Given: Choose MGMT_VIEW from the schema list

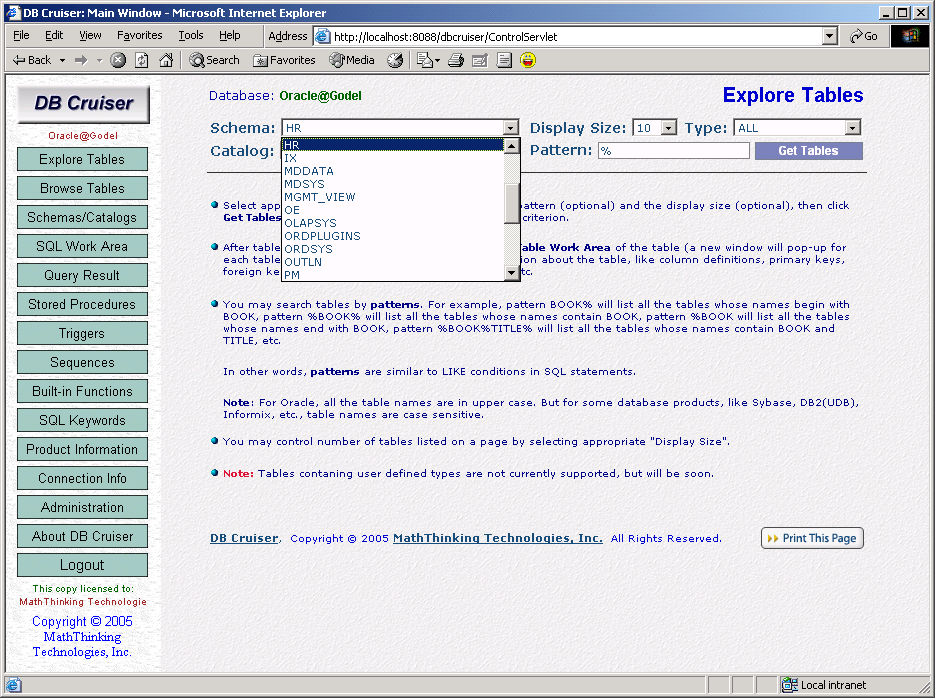Looking at the screenshot, I should (393, 197).
